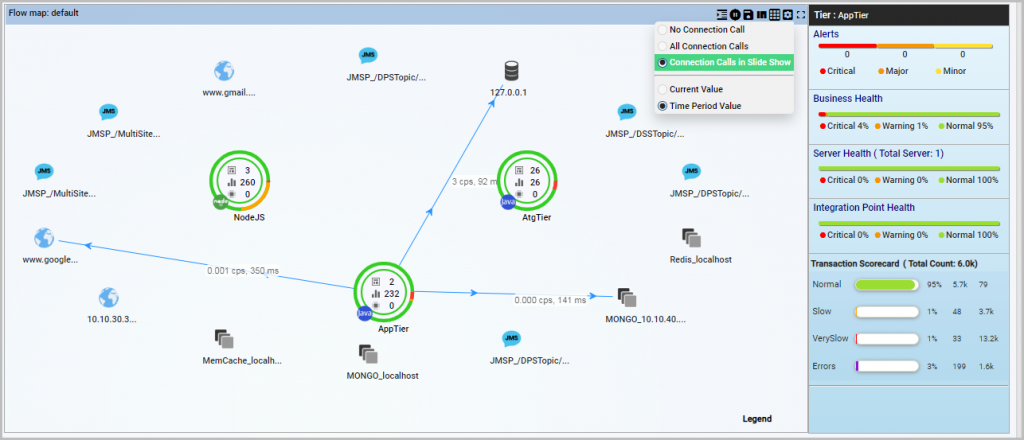Click the java badge on AppTier
This screenshot has width=1024, height=440.
tap(364, 314)
